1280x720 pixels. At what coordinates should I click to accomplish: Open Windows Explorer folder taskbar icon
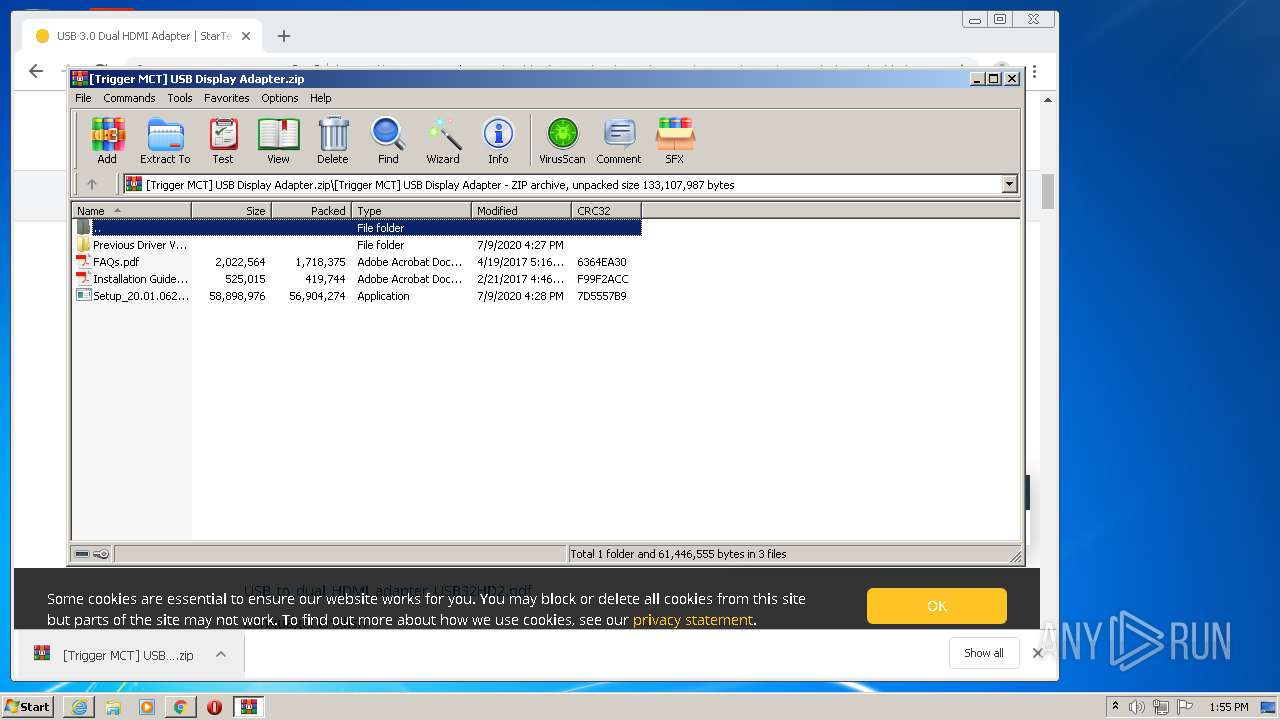pos(113,707)
